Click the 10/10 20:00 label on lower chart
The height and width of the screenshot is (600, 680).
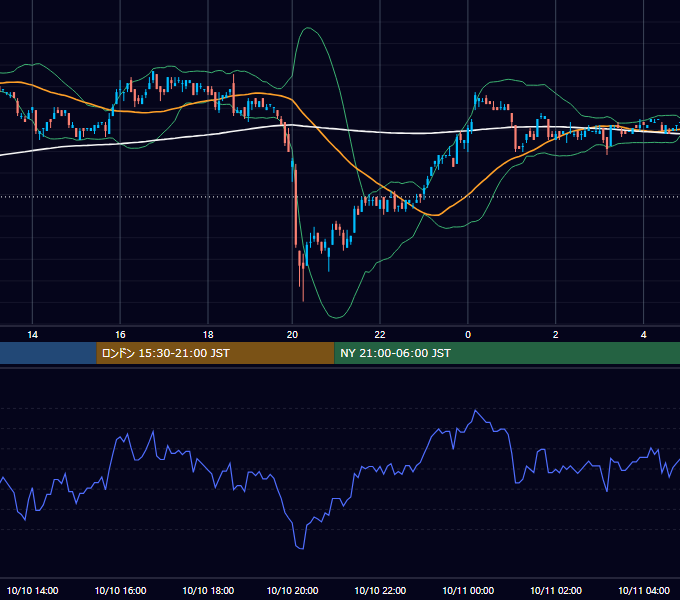292,590
